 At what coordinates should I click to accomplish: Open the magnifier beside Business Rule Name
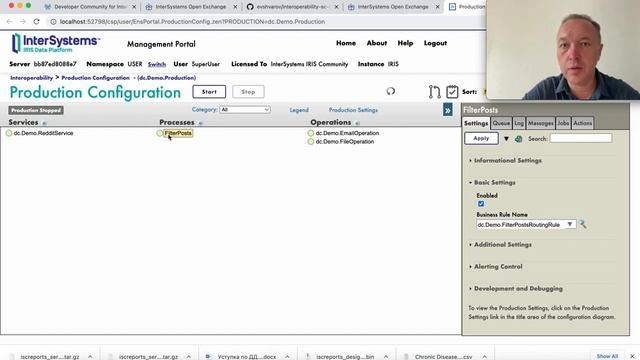click(583, 224)
